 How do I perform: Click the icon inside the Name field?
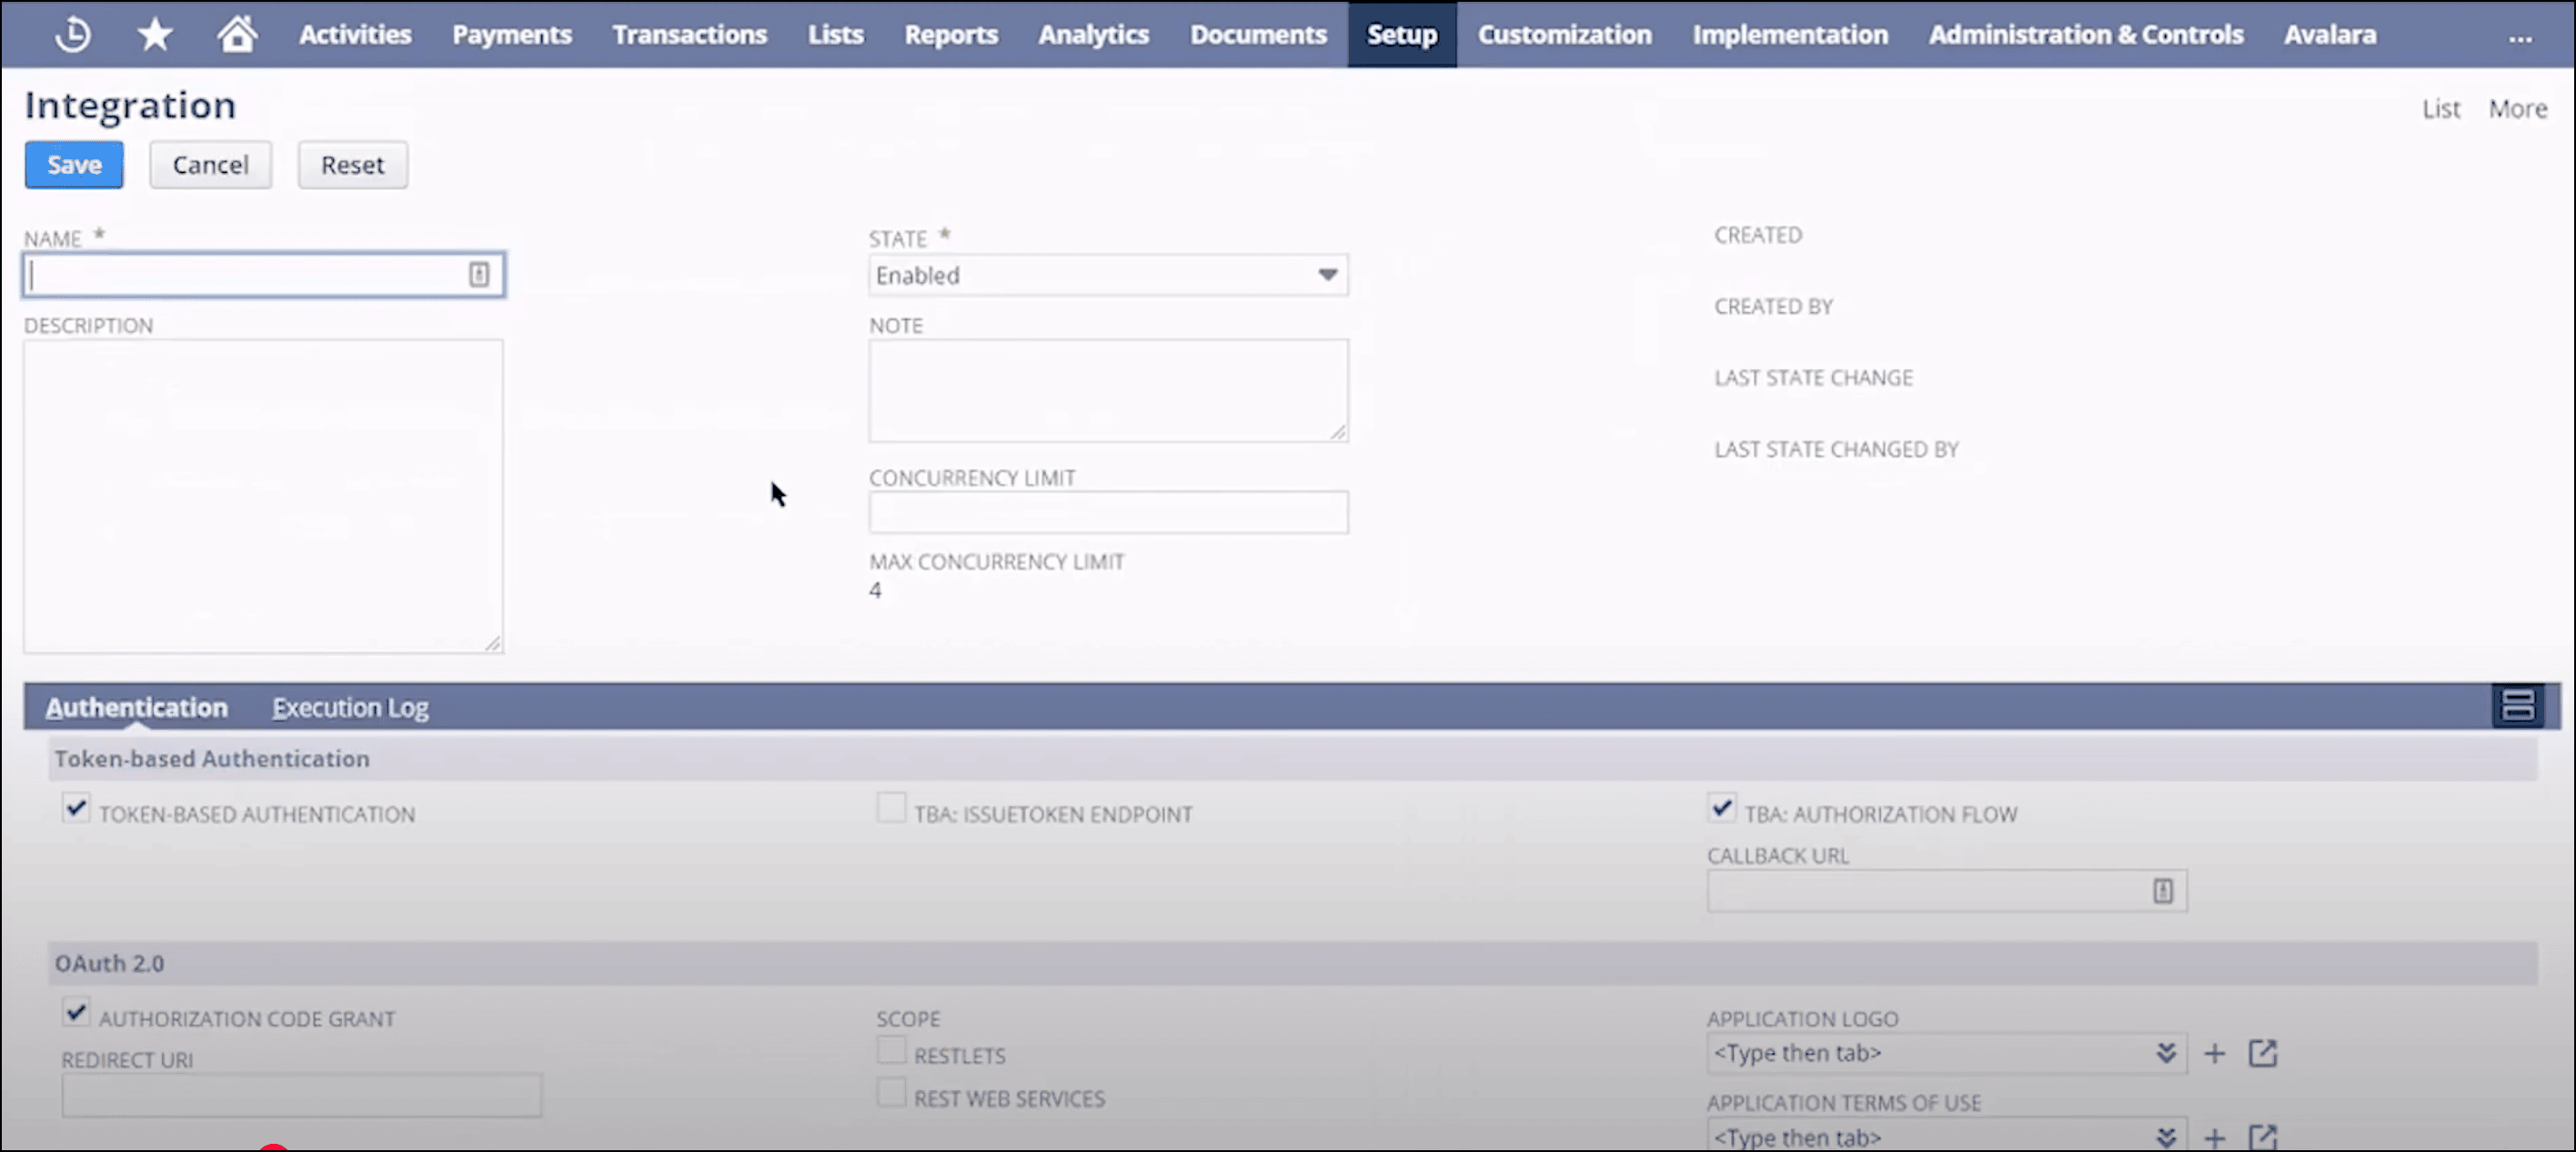click(x=479, y=275)
